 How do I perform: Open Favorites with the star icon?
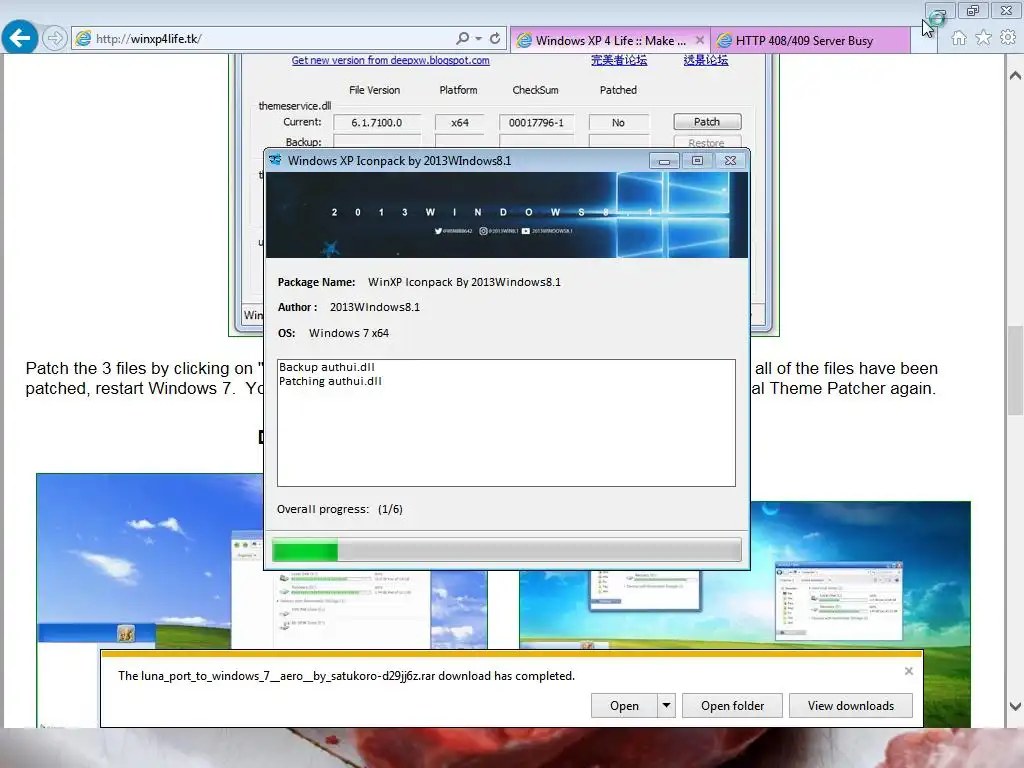coord(984,39)
